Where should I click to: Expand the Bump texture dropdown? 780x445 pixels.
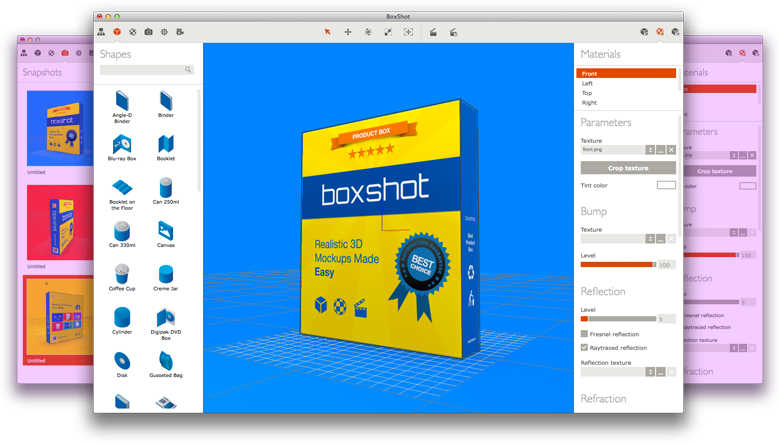pos(651,238)
